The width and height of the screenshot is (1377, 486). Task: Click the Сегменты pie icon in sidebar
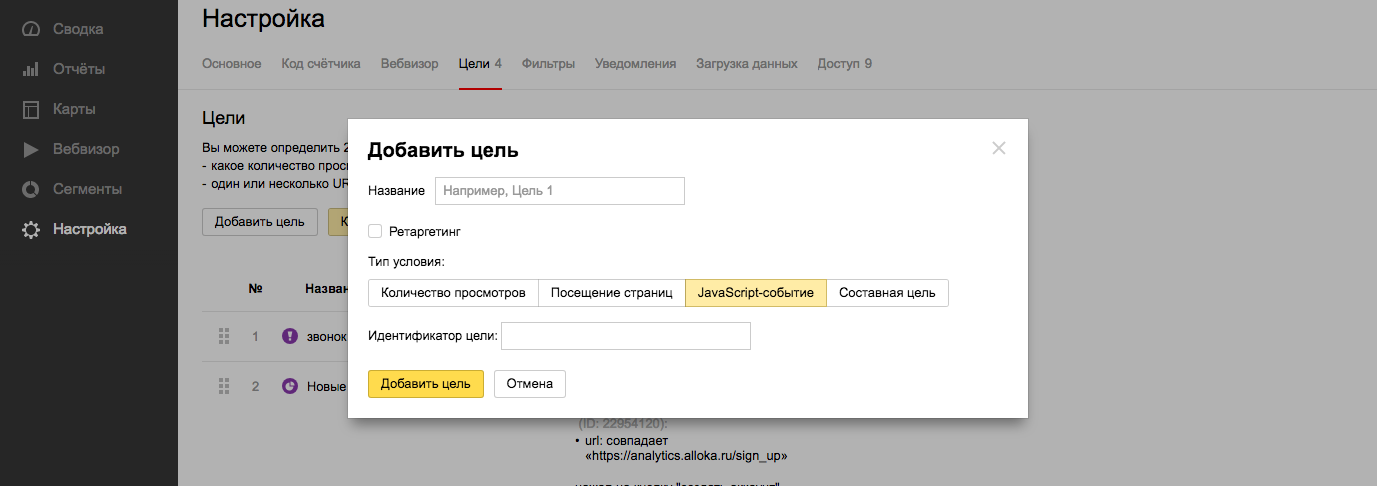point(31,189)
